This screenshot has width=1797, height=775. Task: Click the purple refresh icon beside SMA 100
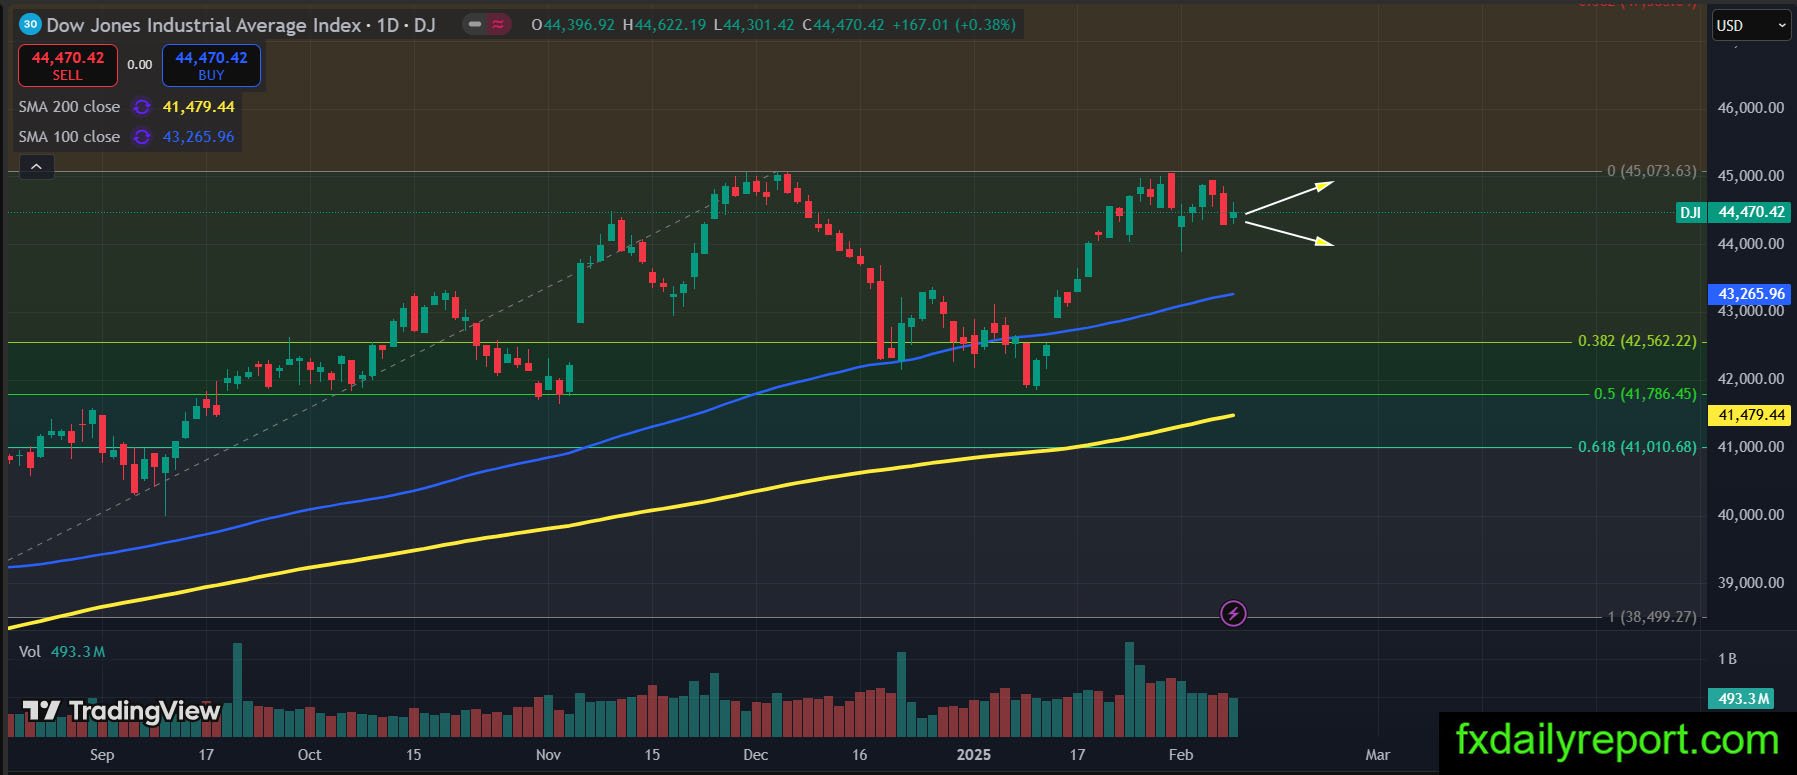pos(142,137)
